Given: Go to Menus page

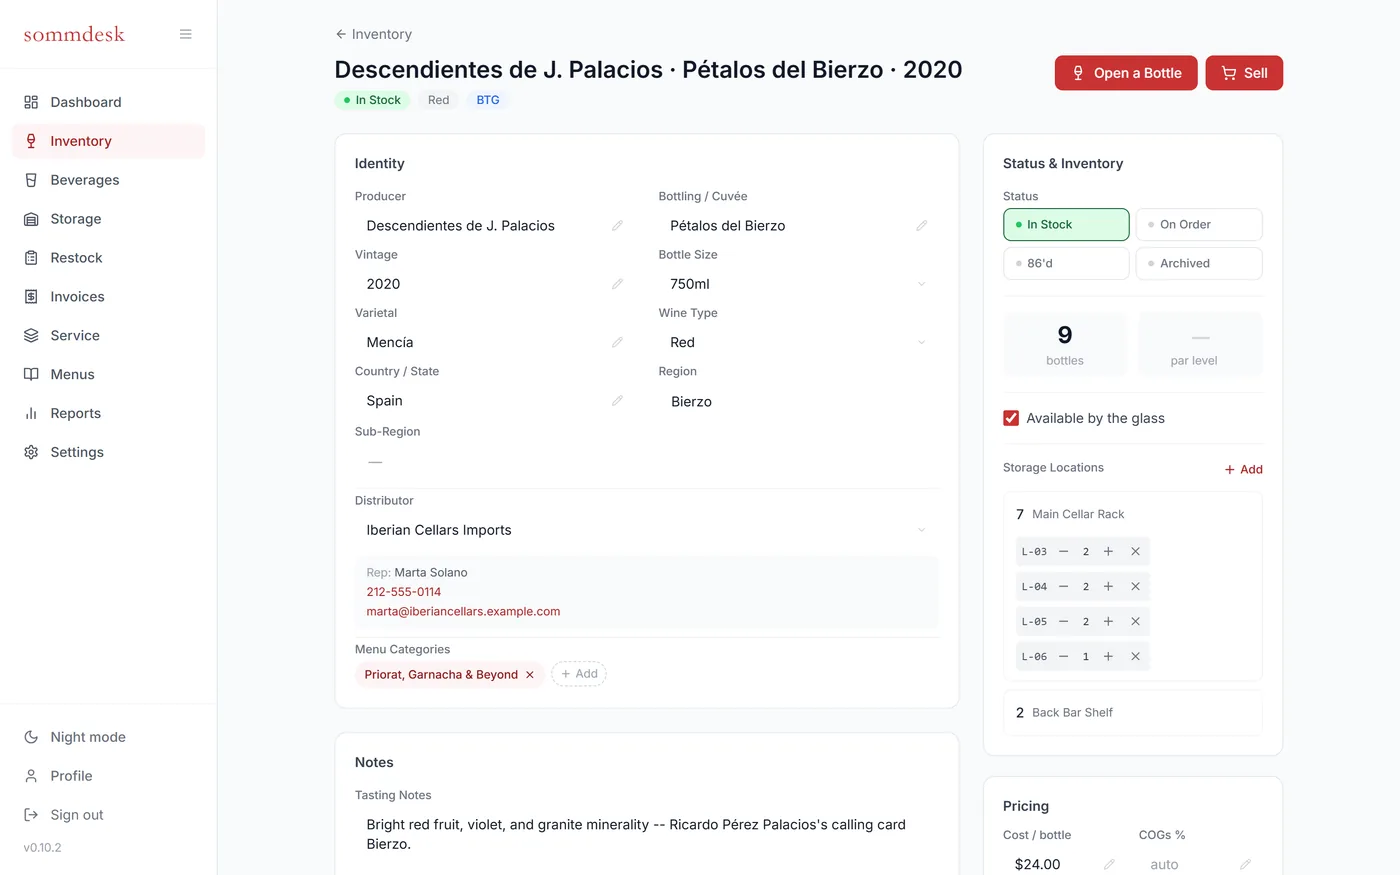Looking at the screenshot, I should pyautogui.click(x=108, y=375).
